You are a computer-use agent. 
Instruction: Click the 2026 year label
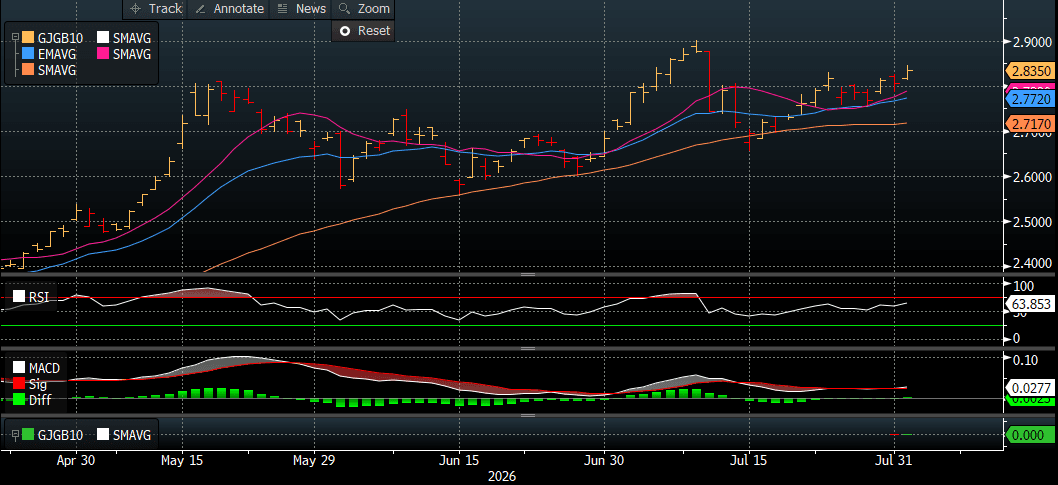502,476
